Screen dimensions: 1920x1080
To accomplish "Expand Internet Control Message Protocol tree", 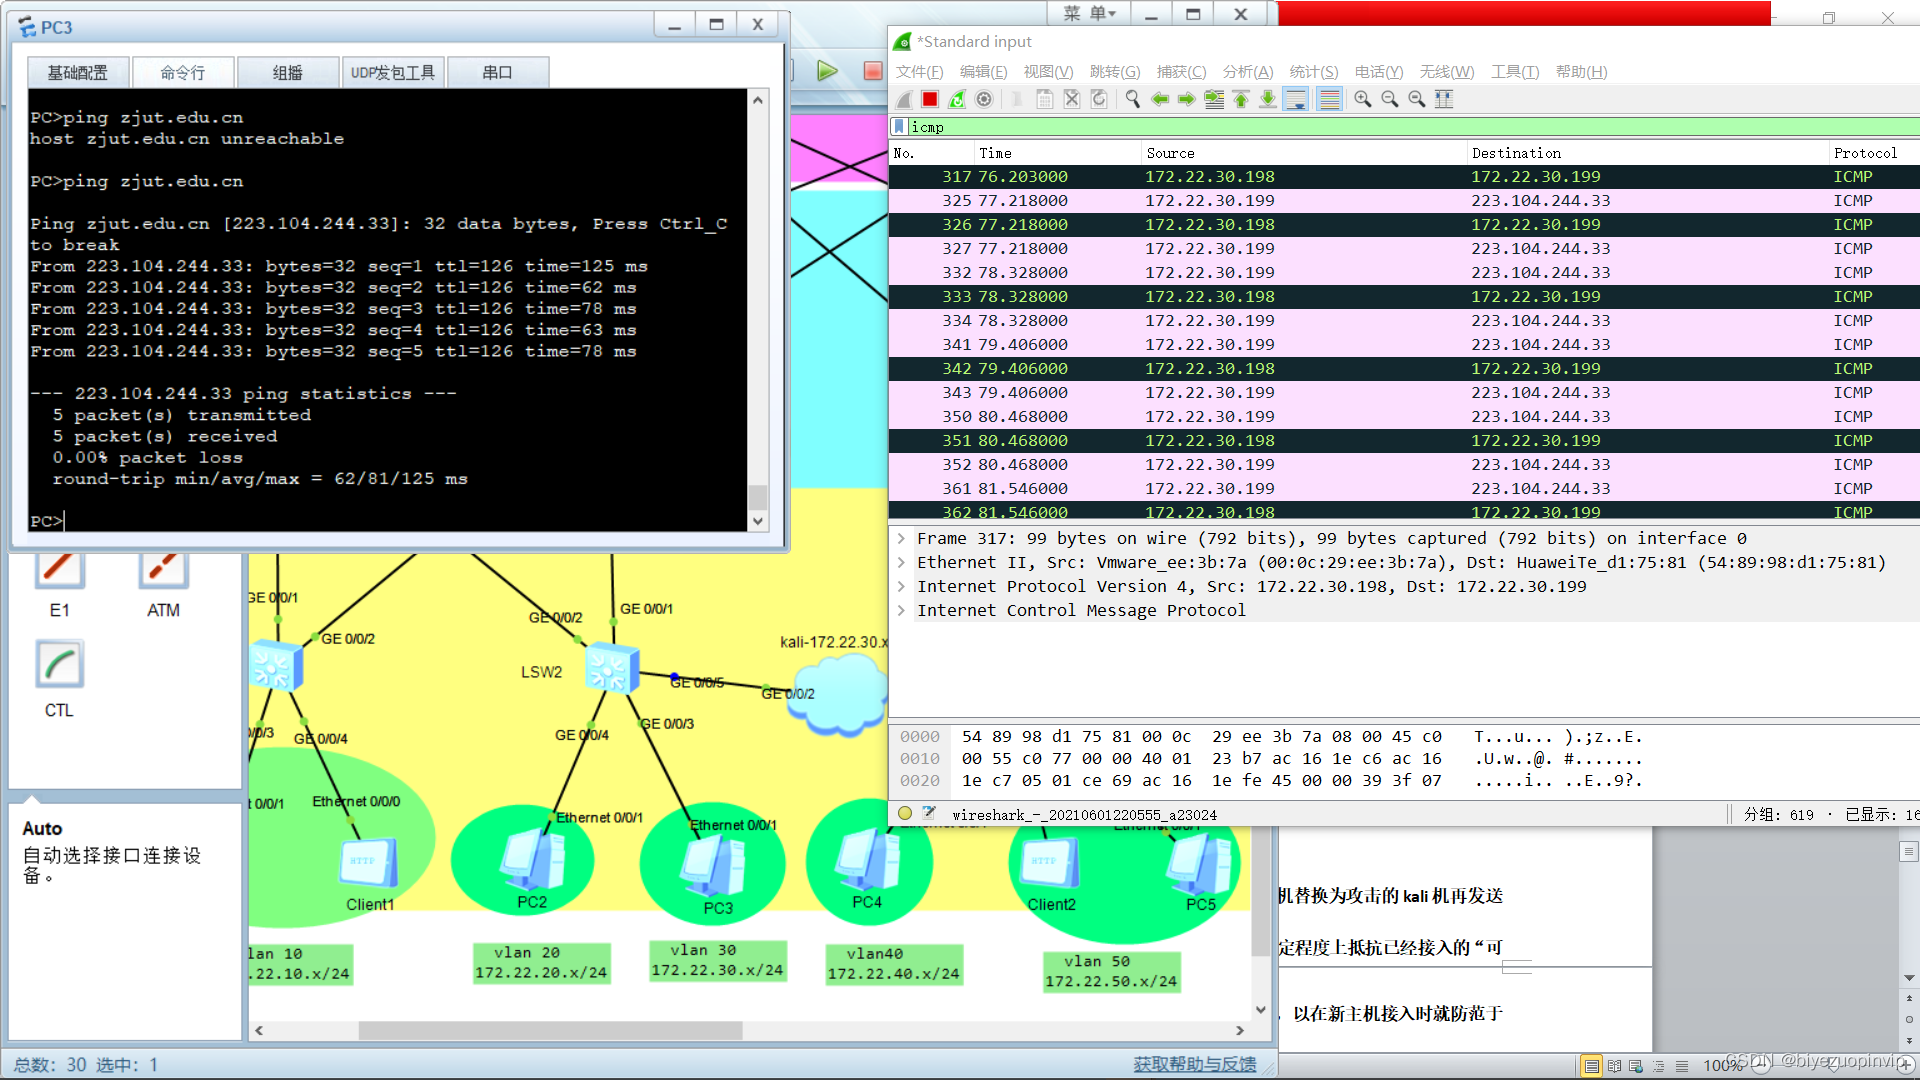I will pyautogui.click(x=901, y=611).
